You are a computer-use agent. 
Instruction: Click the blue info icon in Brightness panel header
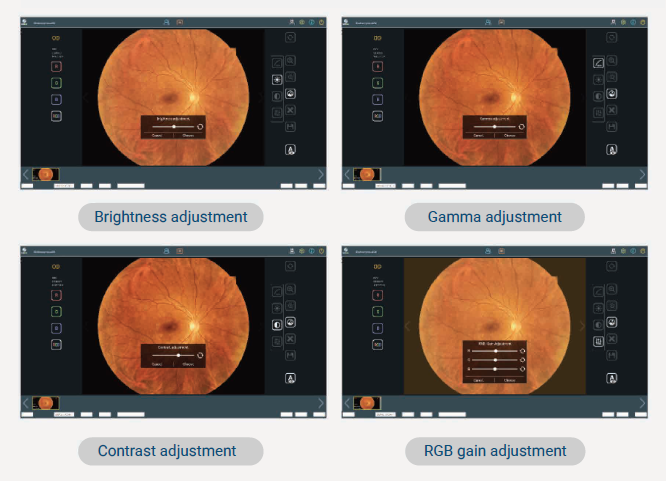coord(312,22)
